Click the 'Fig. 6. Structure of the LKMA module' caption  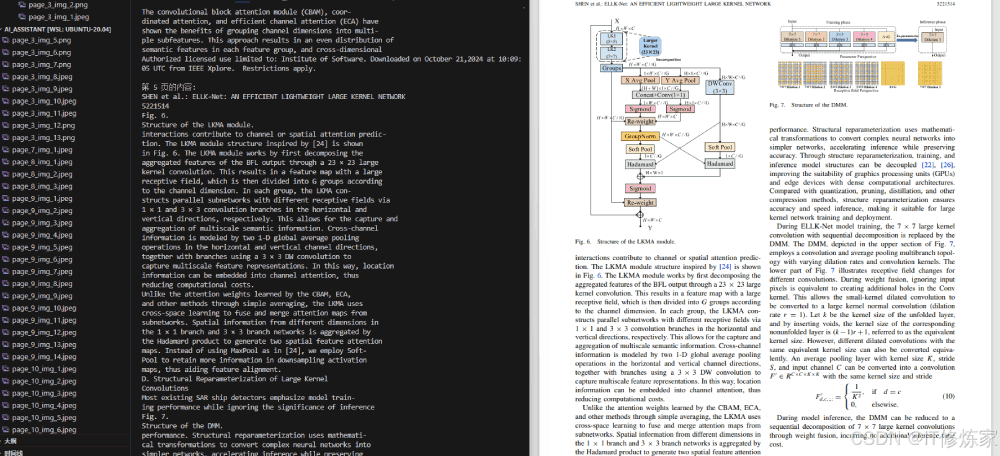point(625,242)
